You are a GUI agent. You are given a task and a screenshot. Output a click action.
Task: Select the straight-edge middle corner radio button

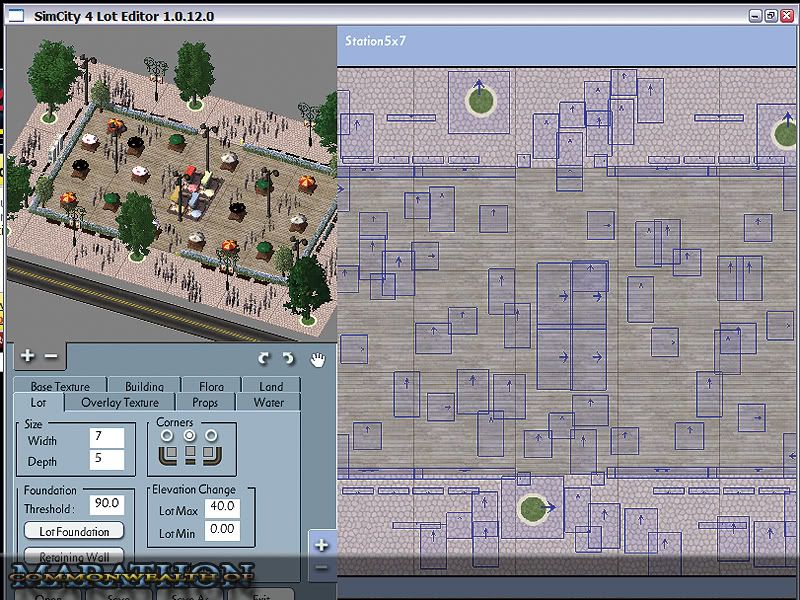tap(189, 436)
